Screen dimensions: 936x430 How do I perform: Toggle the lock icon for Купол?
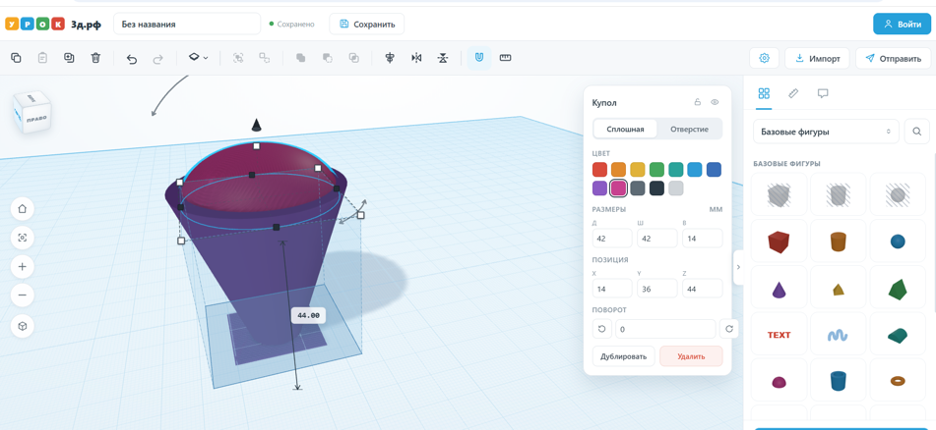[x=697, y=102]
